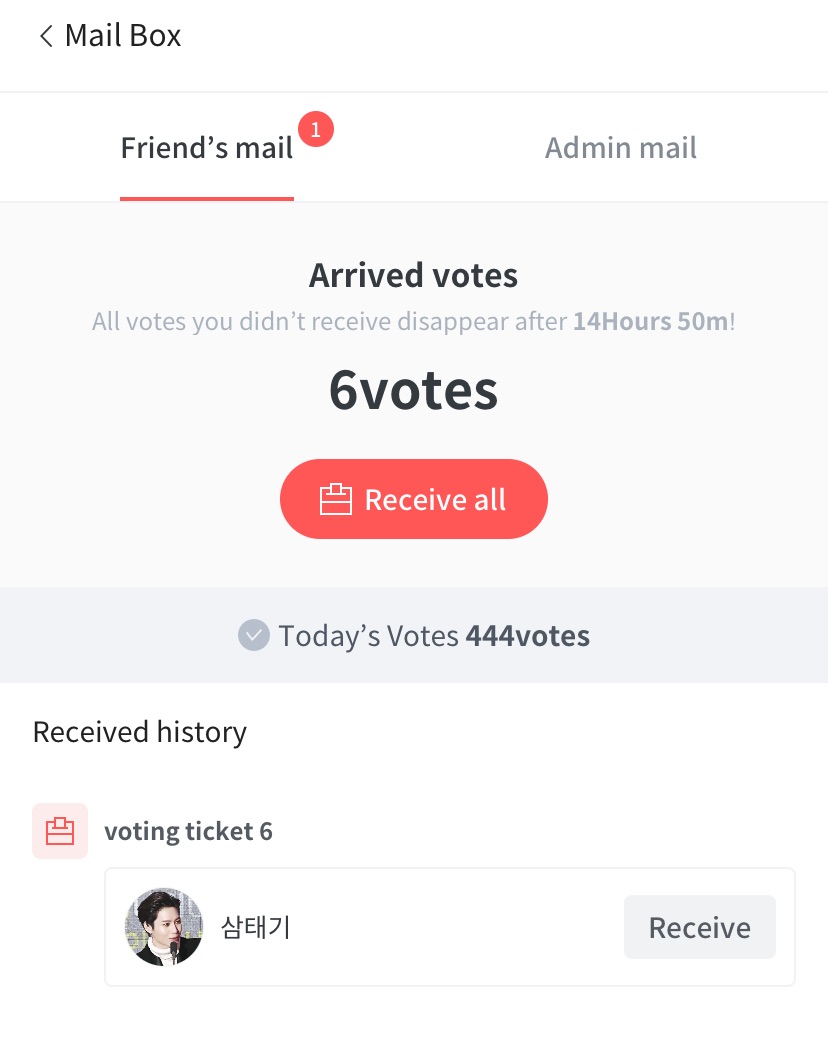Click the username 삼태기
828x1064 pixels.
255,927
